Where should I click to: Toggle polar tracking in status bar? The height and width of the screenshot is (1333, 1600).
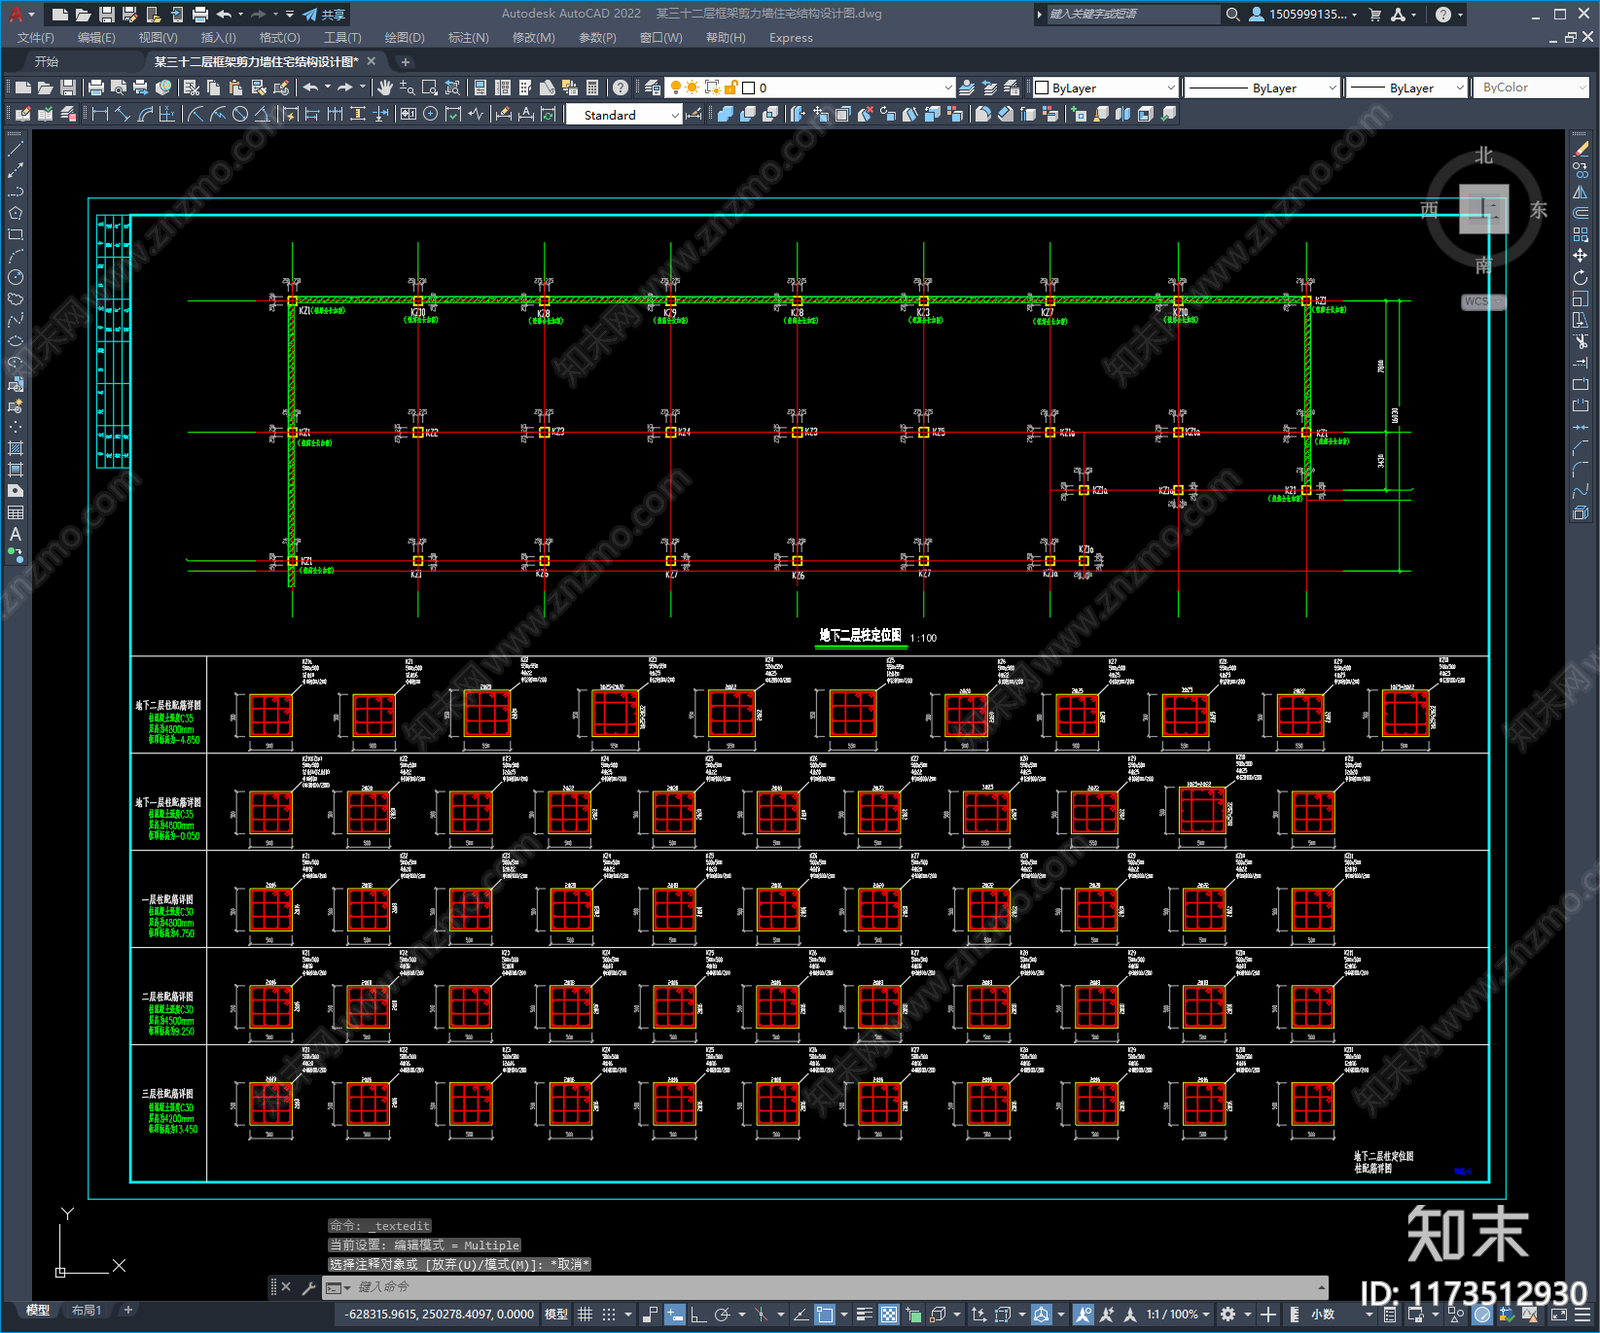(x=722, y=1314)
